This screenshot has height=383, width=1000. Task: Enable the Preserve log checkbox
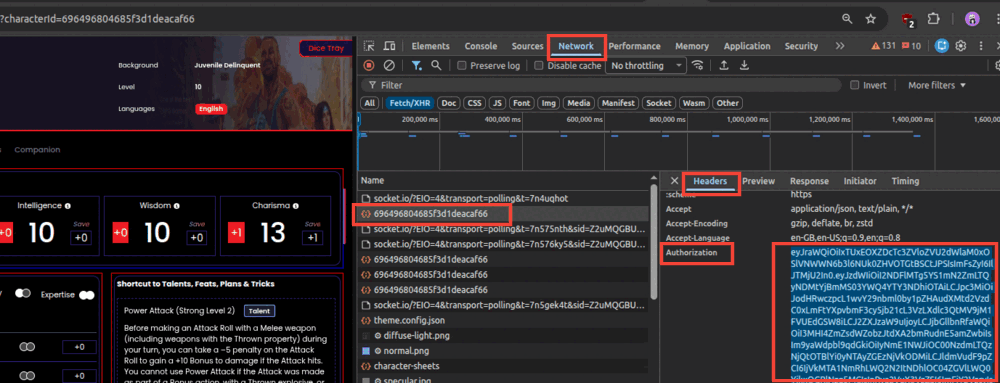tap(462, 66)
